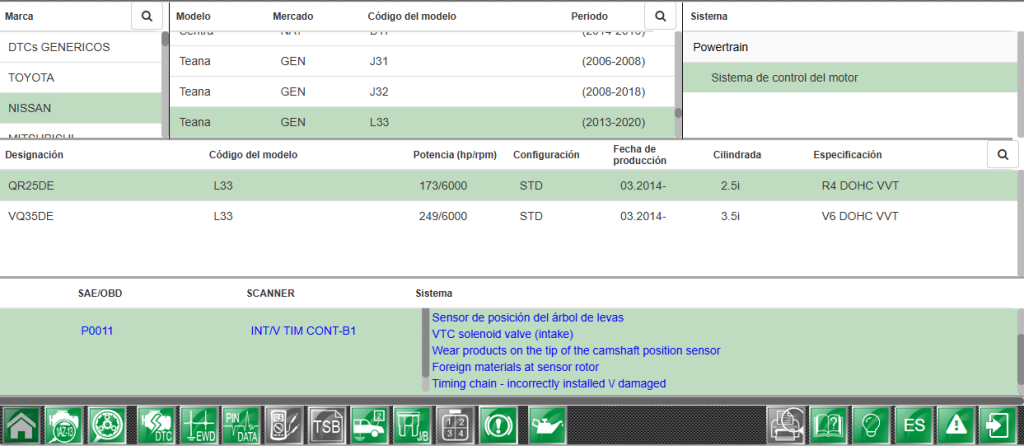The image size is (1024, 446).
Task: Open the DTC trouble codes icon
Action: 156,425
